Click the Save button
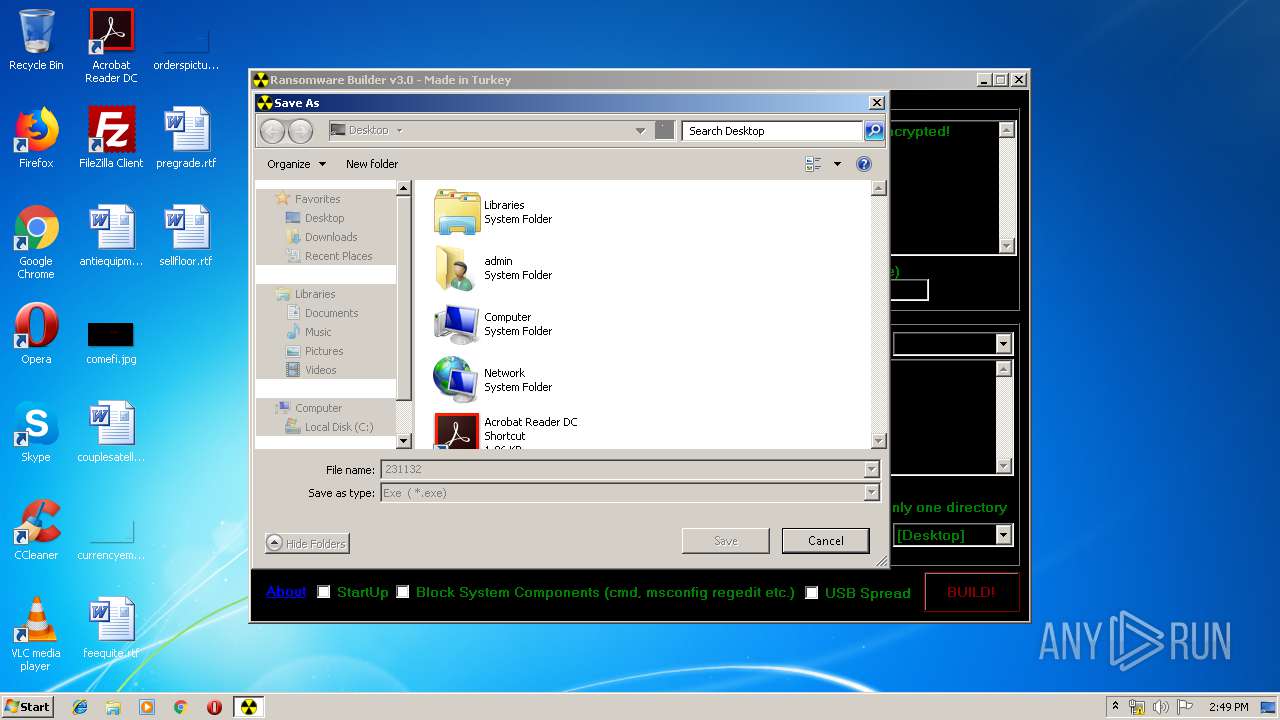 [726, 541]
